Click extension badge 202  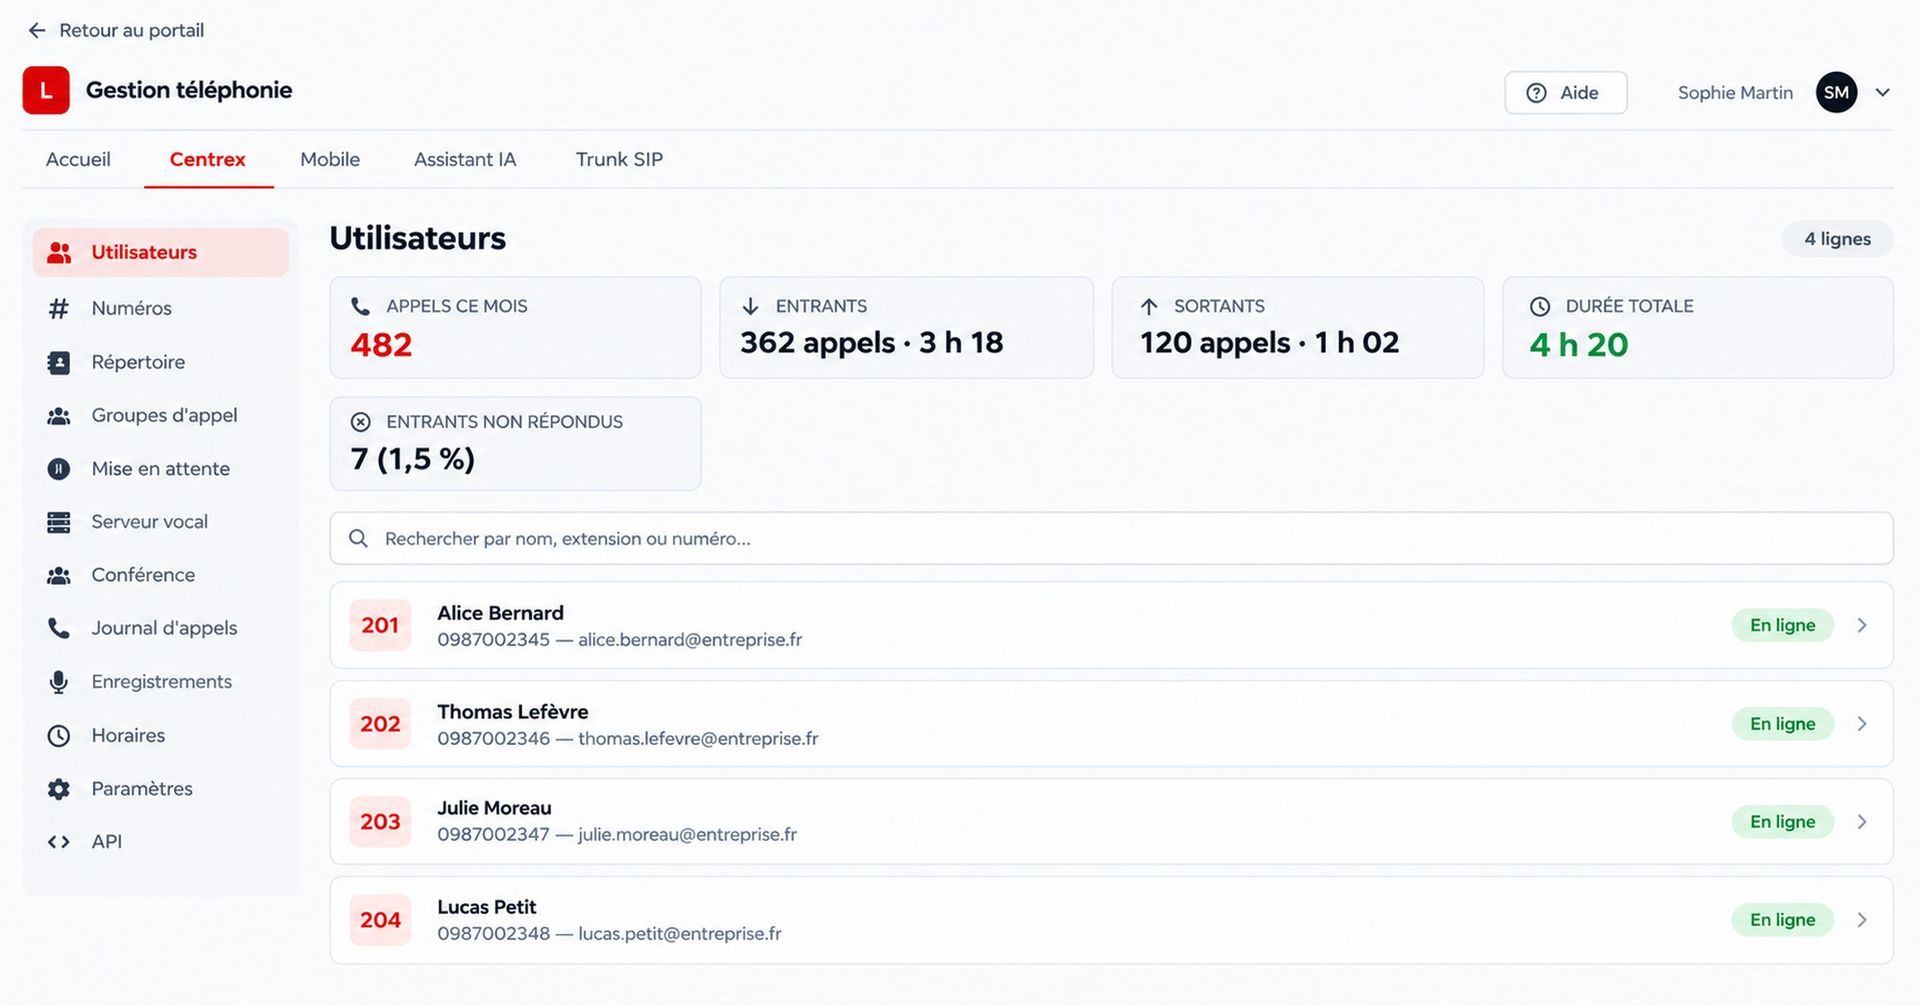[380, 724]
